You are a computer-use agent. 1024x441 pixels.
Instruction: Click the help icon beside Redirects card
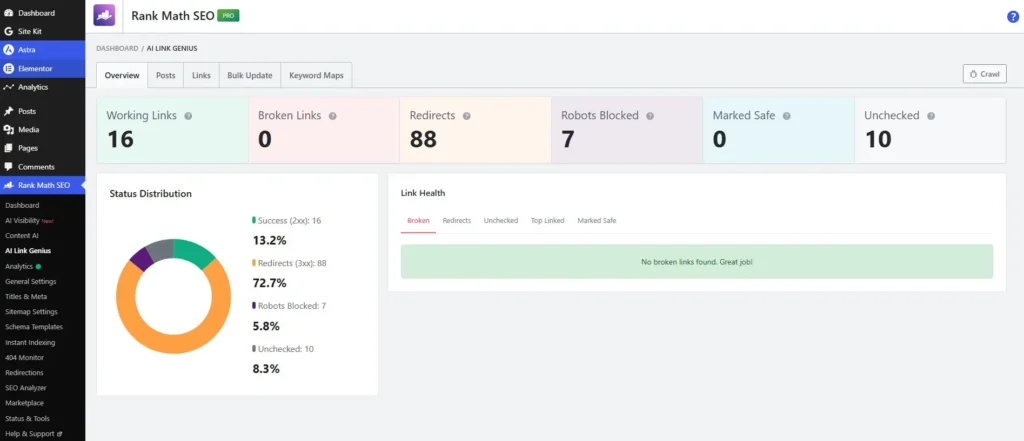[466, 116]
